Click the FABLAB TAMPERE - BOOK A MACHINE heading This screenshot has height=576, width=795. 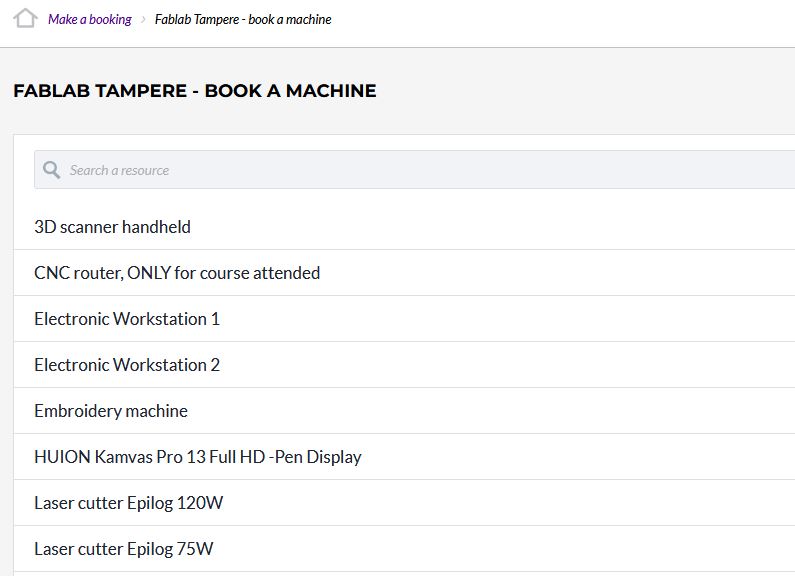(195, 91)
